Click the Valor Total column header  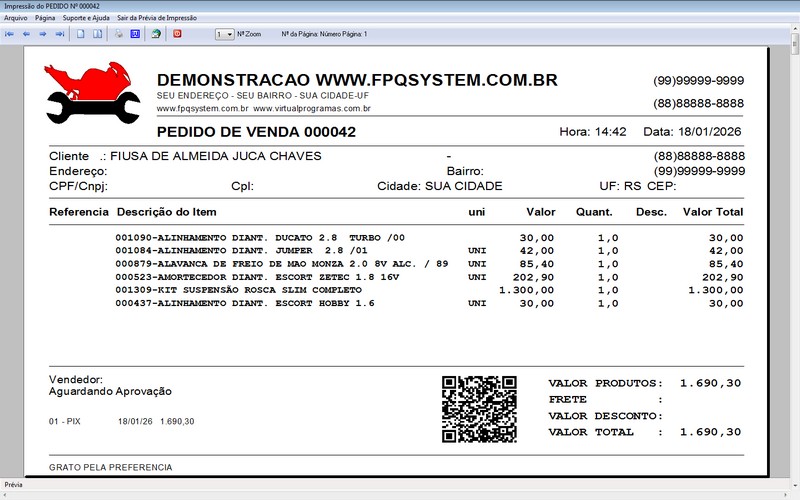[x=713, y=212]
